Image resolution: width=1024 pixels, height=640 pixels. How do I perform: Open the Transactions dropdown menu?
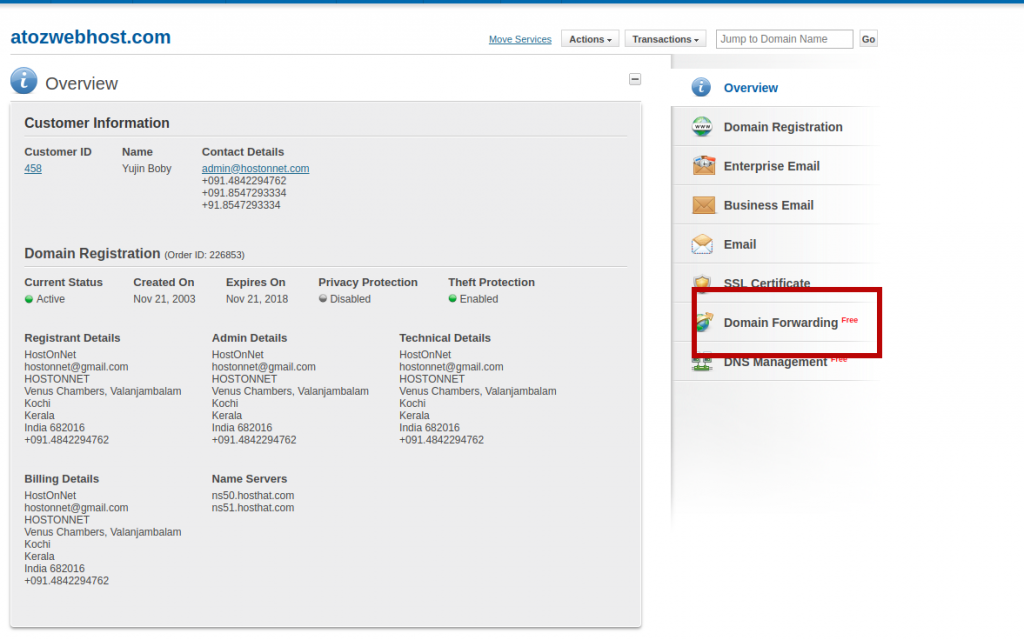pyautogui.click(x=665, y=38)
